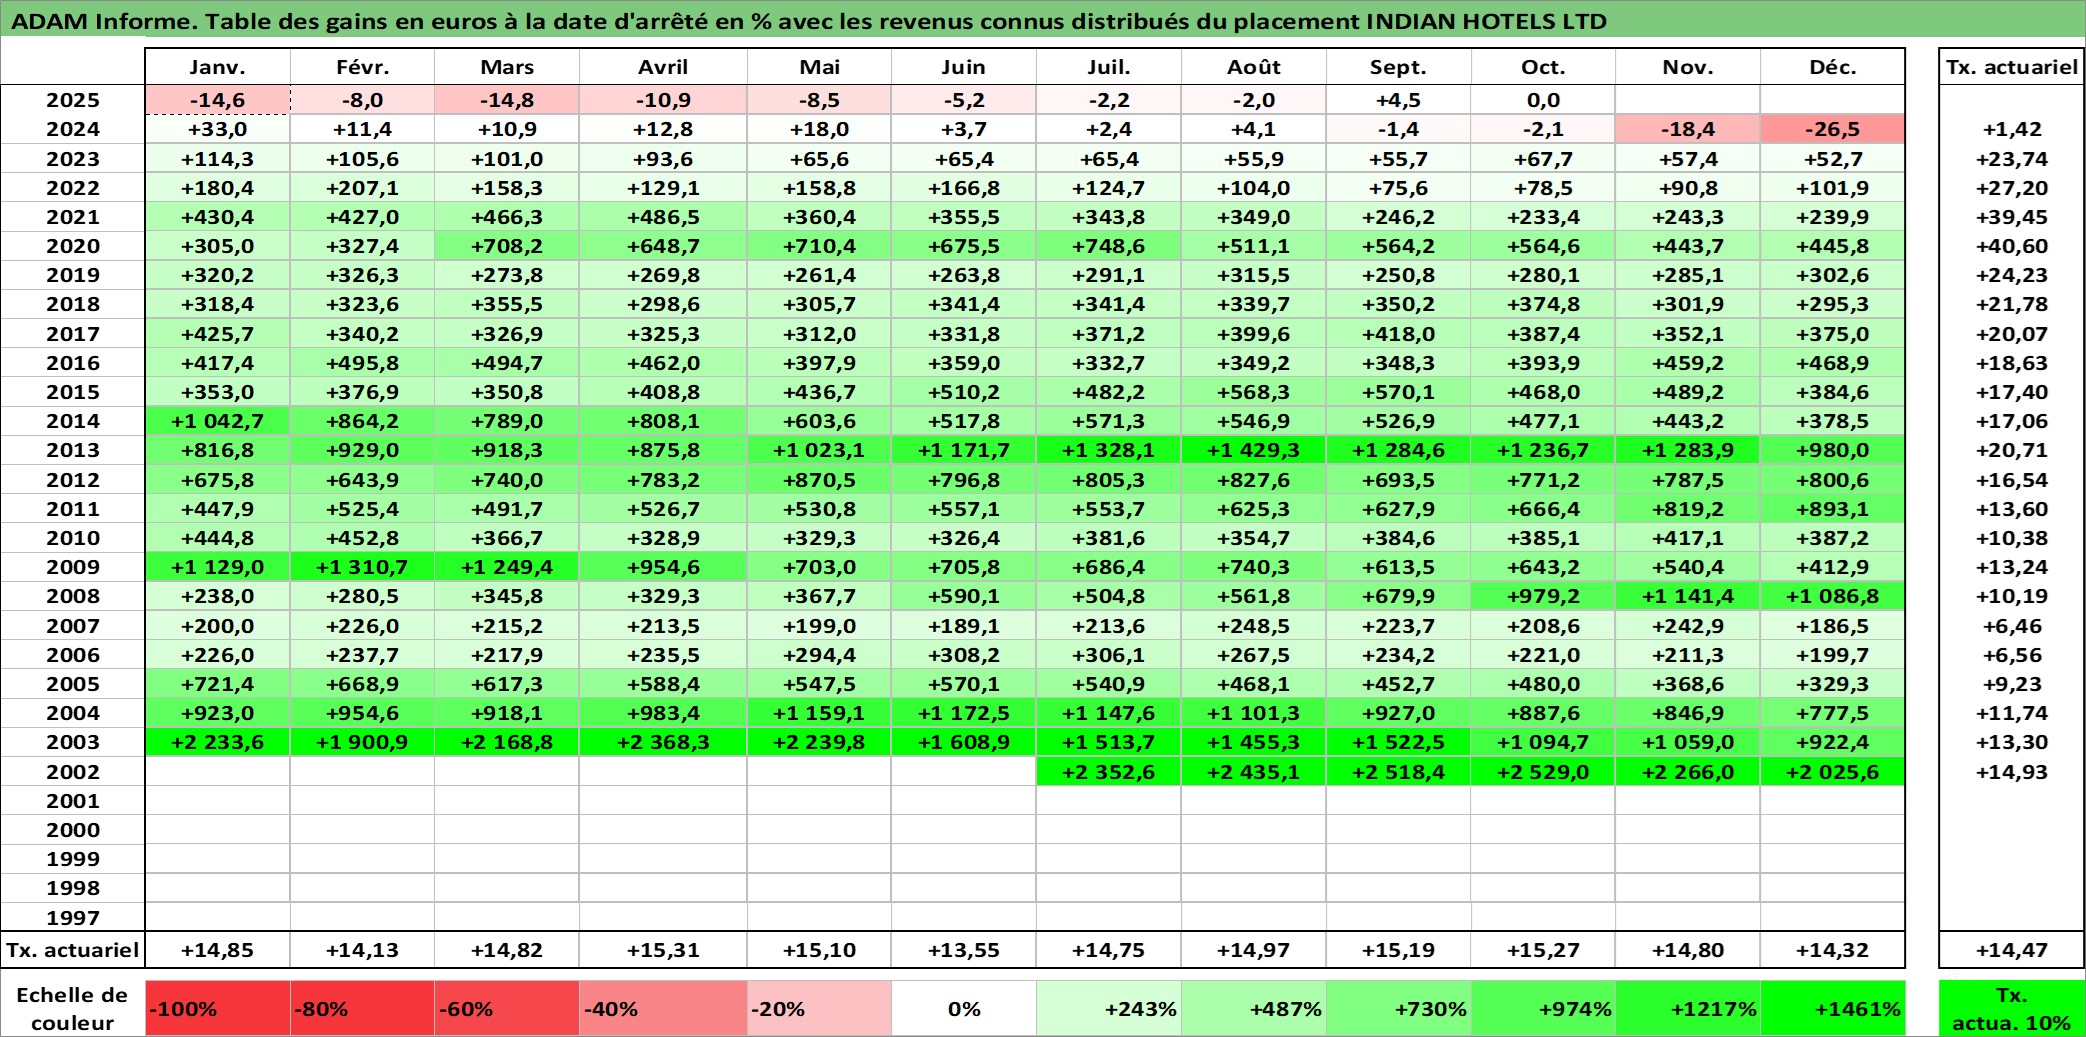Image resolution: width=2086 pixels, height=1037 pixels.
Task: Select the +495,8 cell for Févr. 2016
Action: pos(362,363)
